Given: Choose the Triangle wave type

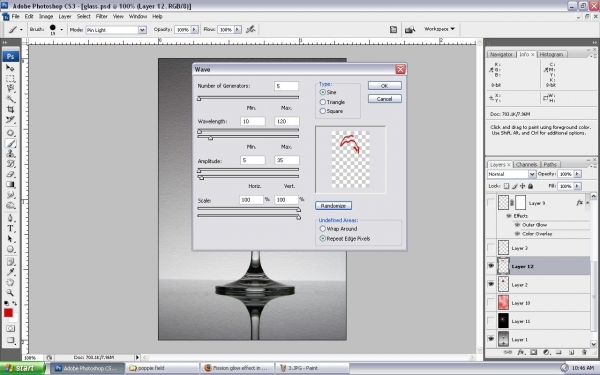Looking at the screenshot, I should 323,102.
